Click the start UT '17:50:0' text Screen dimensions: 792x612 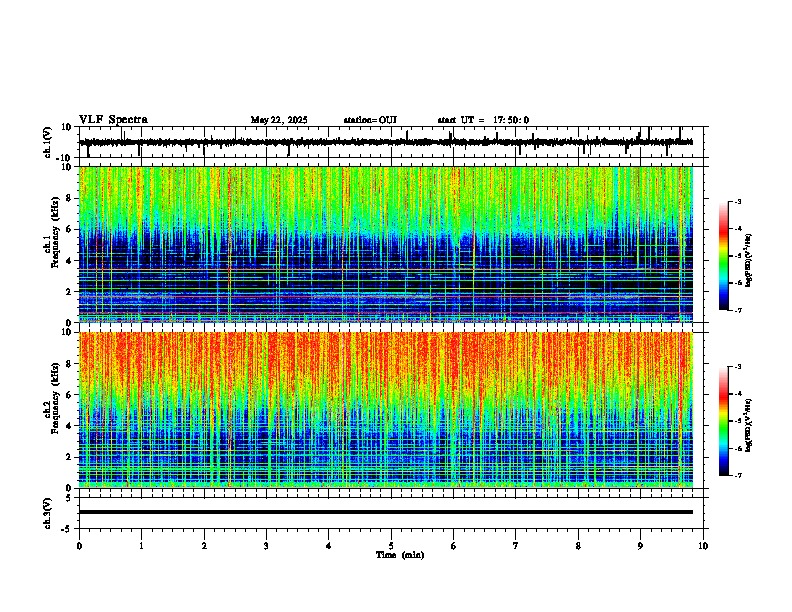(511, 120)
